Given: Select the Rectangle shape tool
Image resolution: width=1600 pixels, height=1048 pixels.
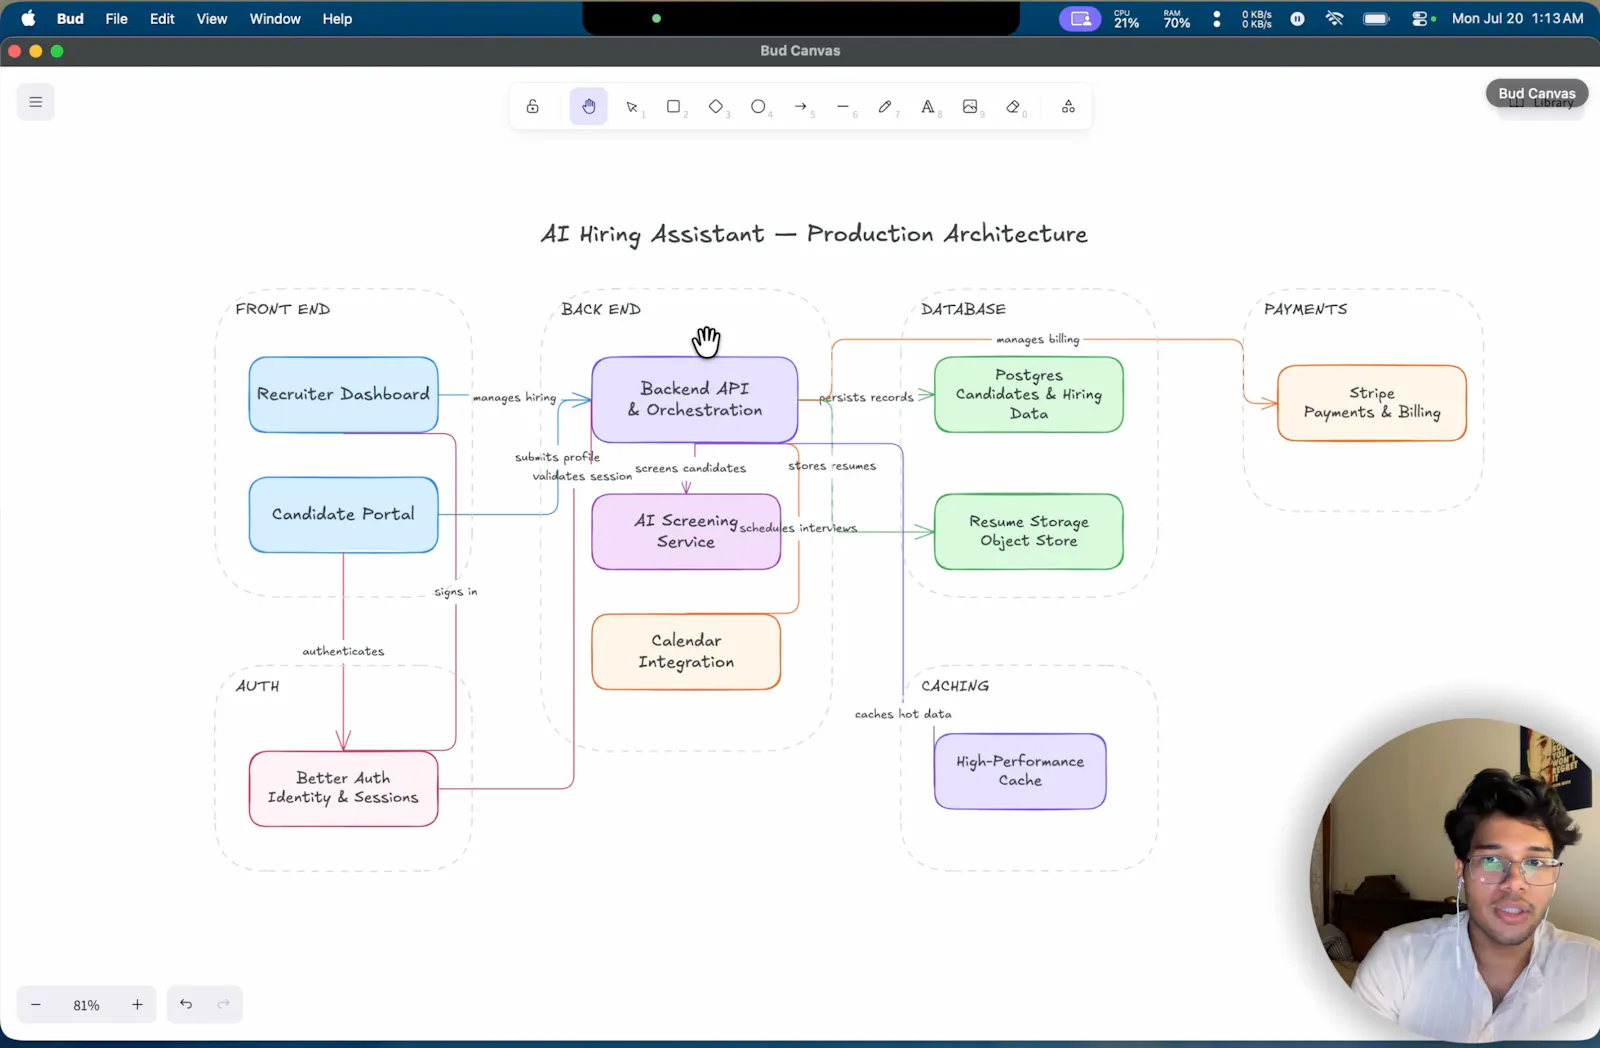Looking at the screenshot, I should click(674, 107).
